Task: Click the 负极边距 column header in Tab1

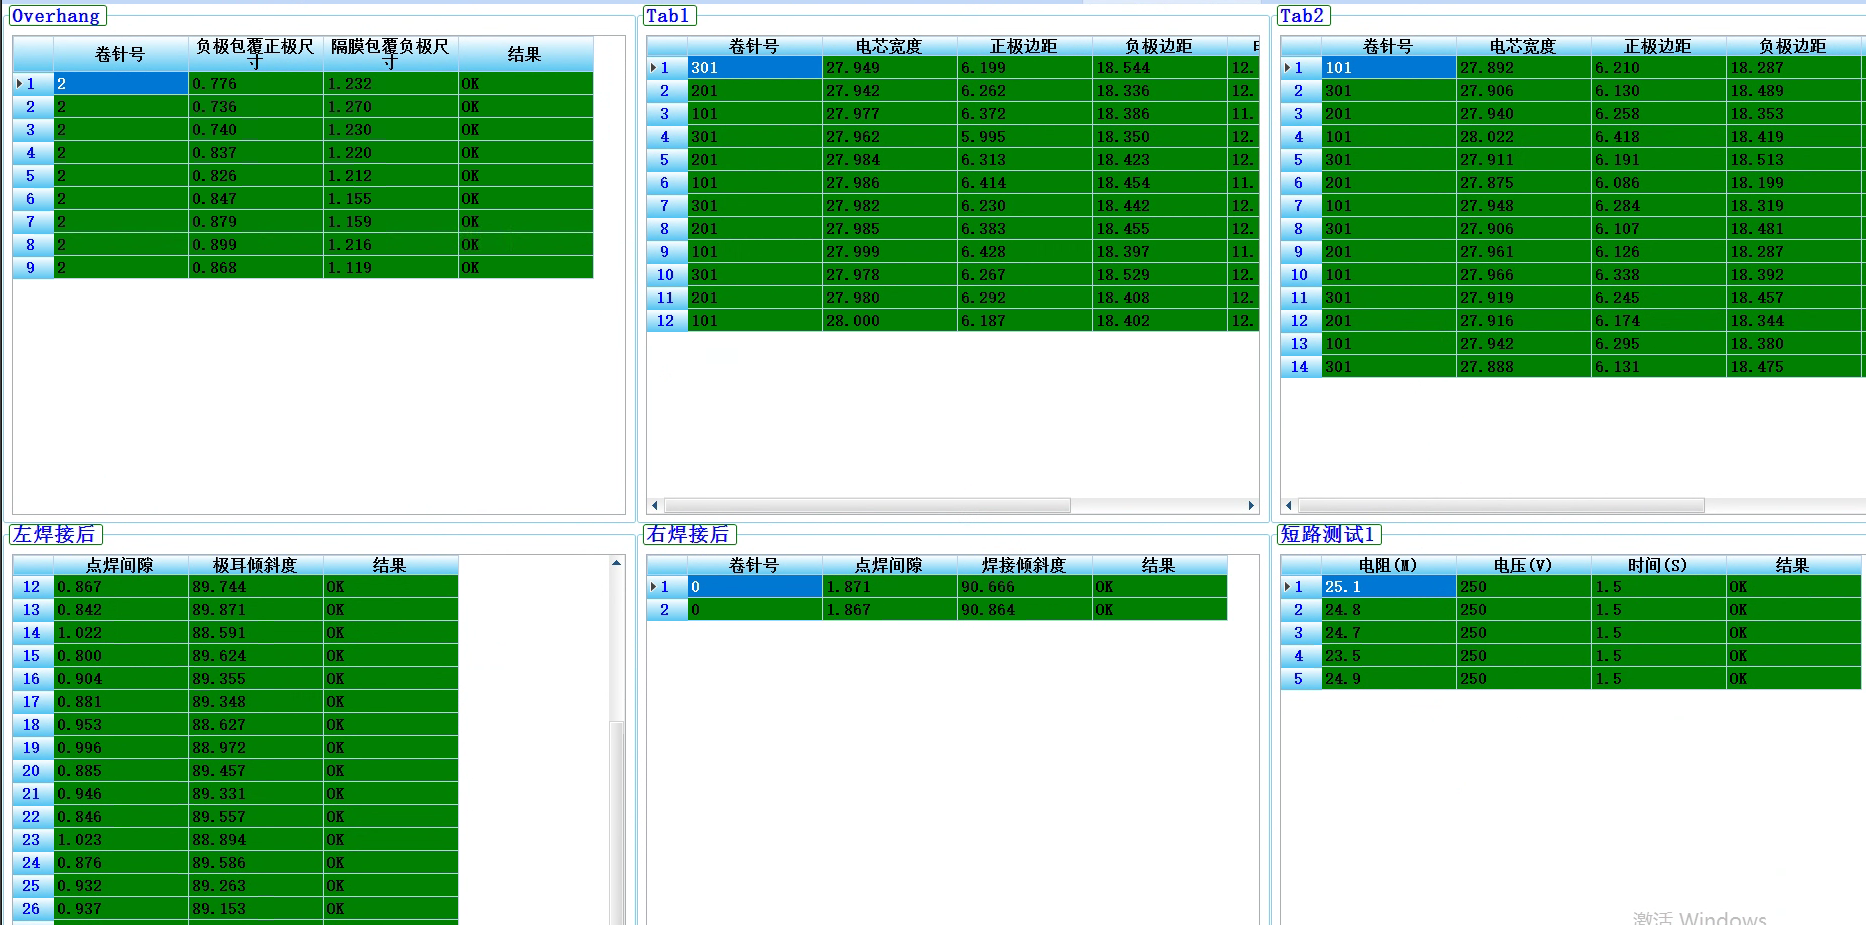Action: click(1160, 46)
